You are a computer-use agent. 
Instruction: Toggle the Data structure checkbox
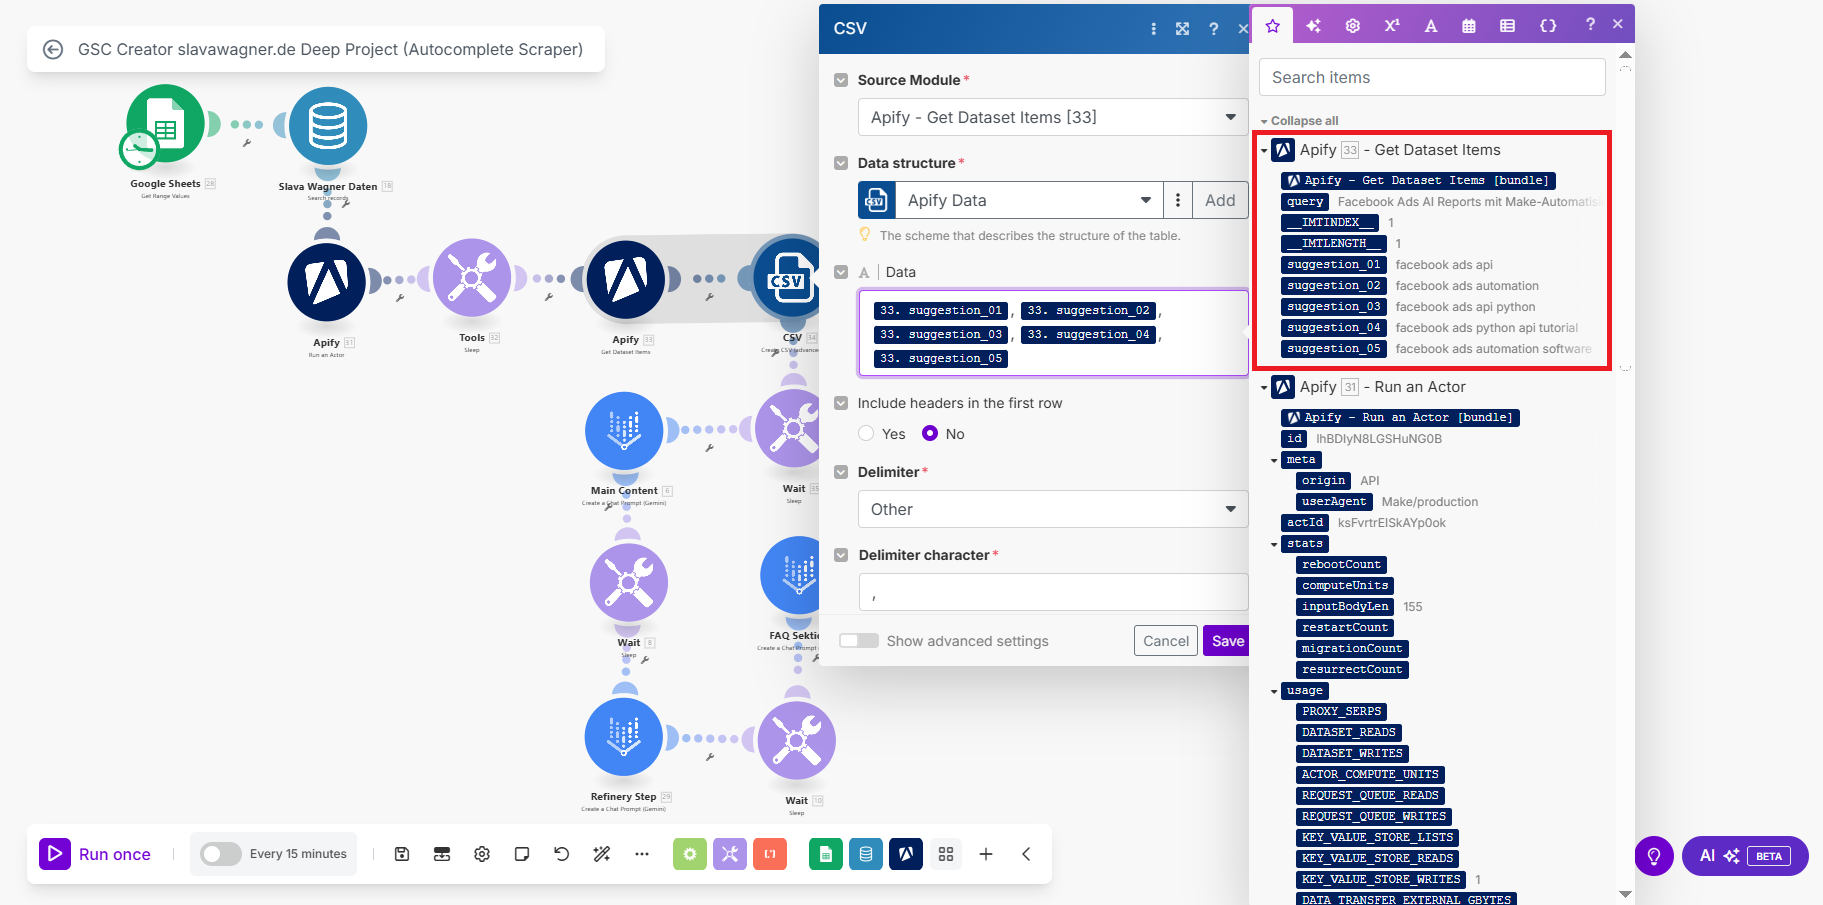click(841, 163)
